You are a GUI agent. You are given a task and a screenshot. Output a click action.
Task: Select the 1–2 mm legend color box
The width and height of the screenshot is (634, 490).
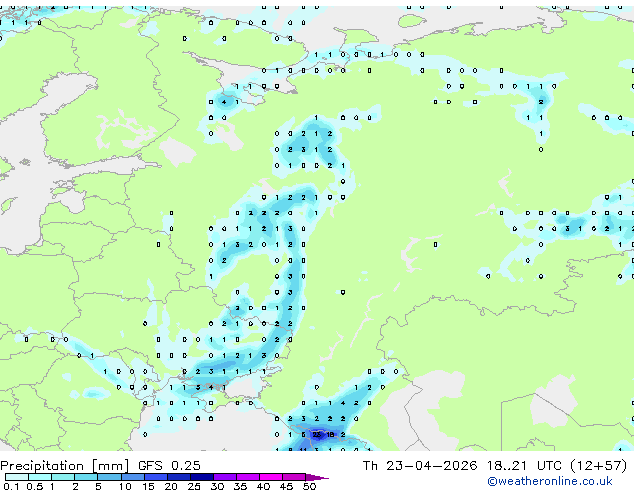click(63, 477)
